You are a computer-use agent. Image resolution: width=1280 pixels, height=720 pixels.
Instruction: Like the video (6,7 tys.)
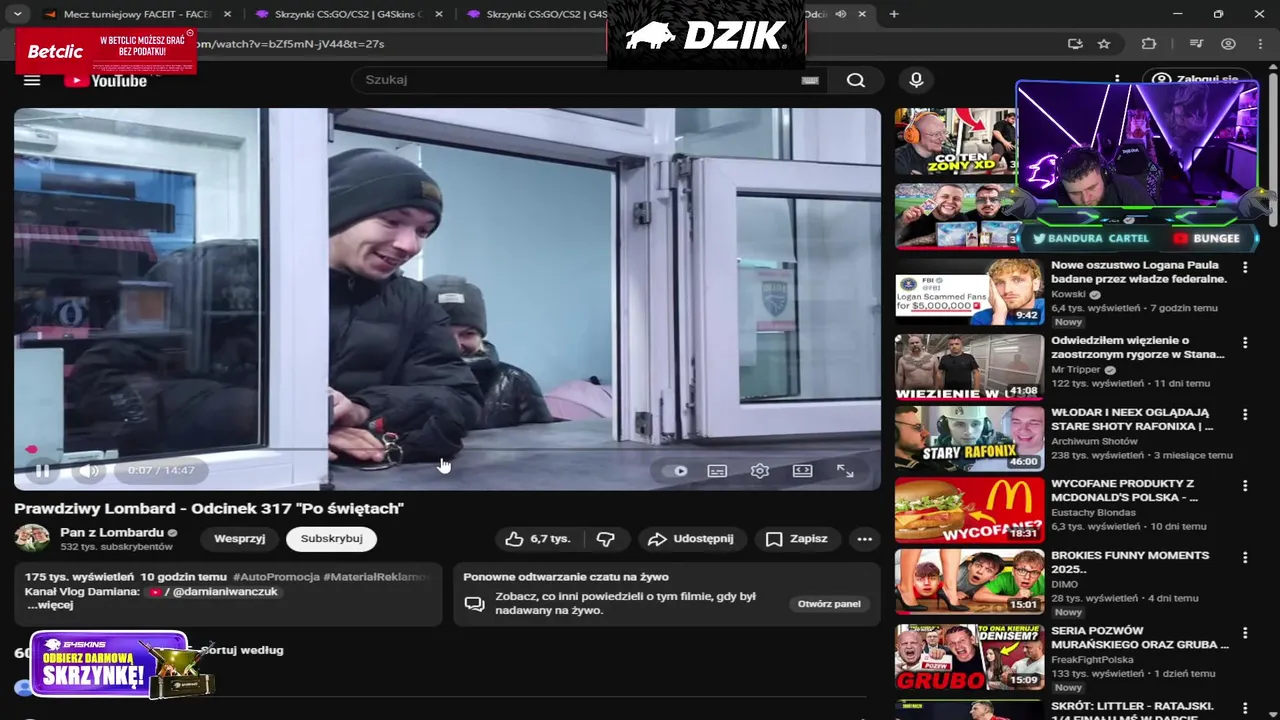point(538,538)
